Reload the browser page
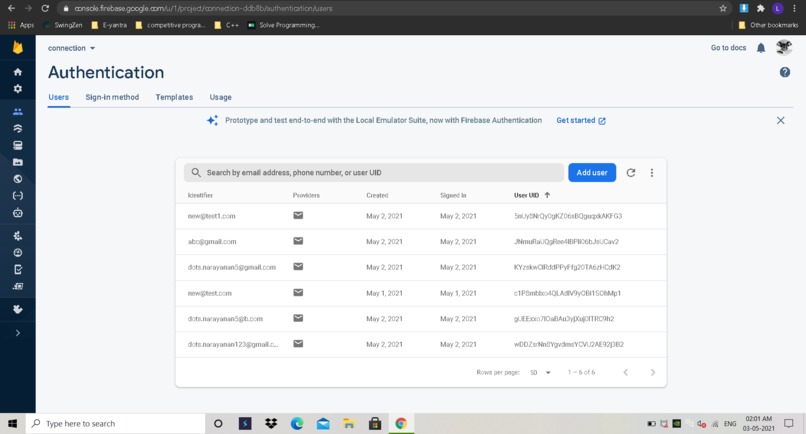Viewport: 806px width, 434px height. coord(45,8)
